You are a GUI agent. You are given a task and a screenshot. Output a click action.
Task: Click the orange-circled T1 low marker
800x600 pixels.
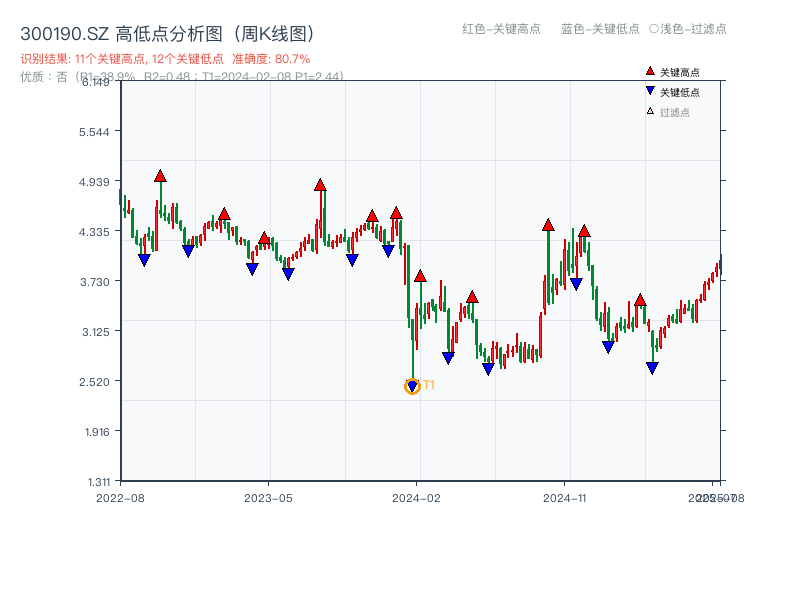412,387
